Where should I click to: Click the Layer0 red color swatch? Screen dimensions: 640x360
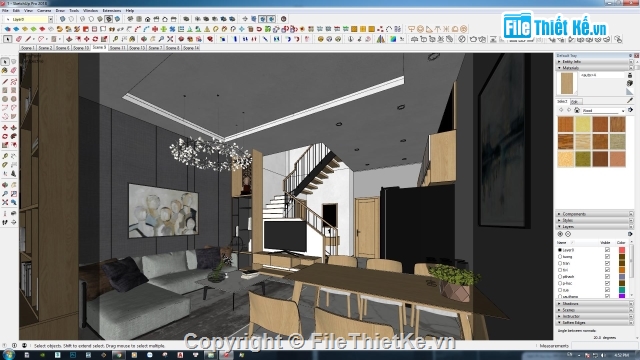(622, 250)
